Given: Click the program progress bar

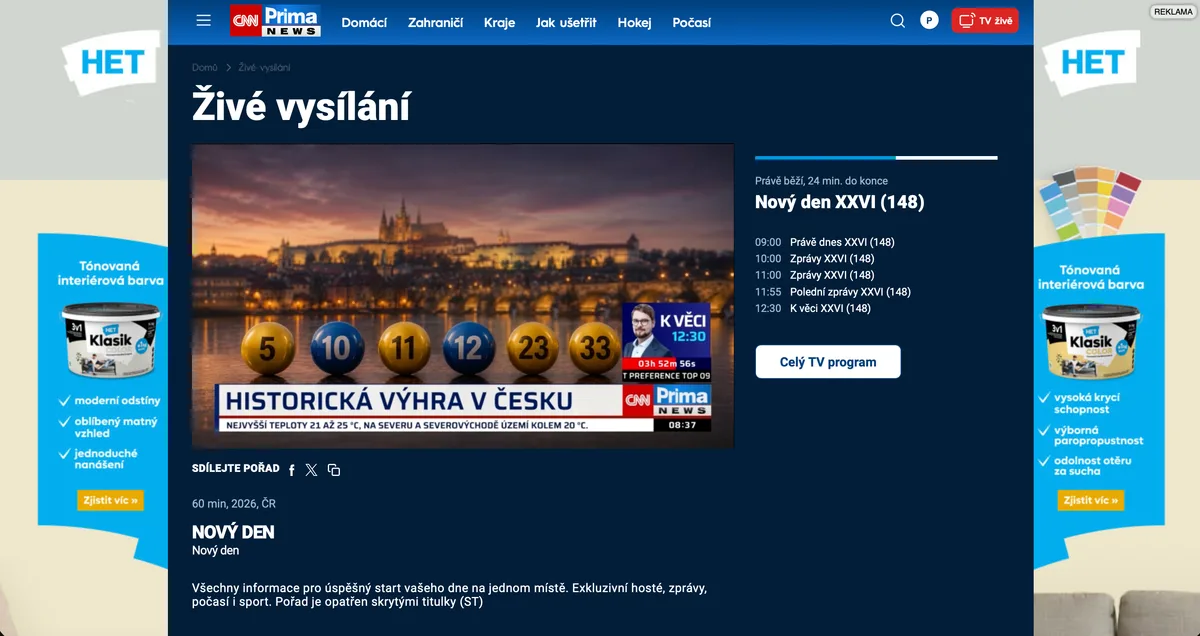Looking at the screenshot, I should 876,158.
